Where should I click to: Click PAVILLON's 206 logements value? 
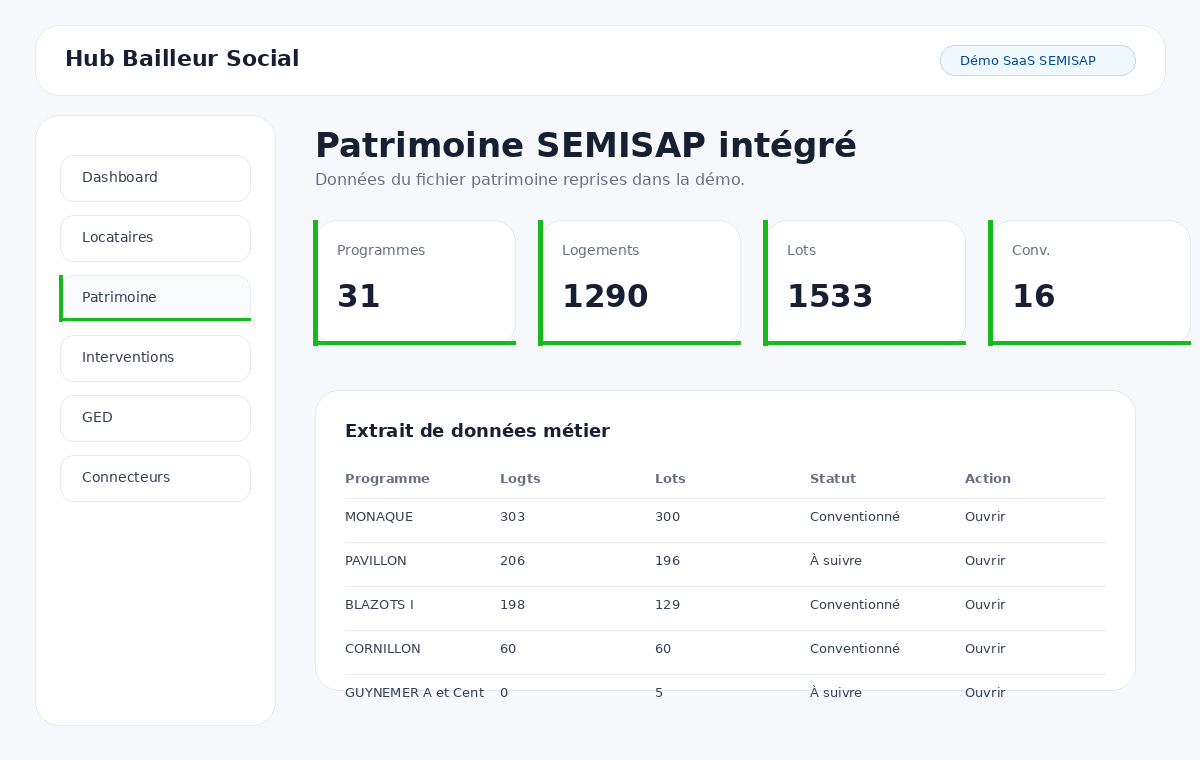coord(512,561)
